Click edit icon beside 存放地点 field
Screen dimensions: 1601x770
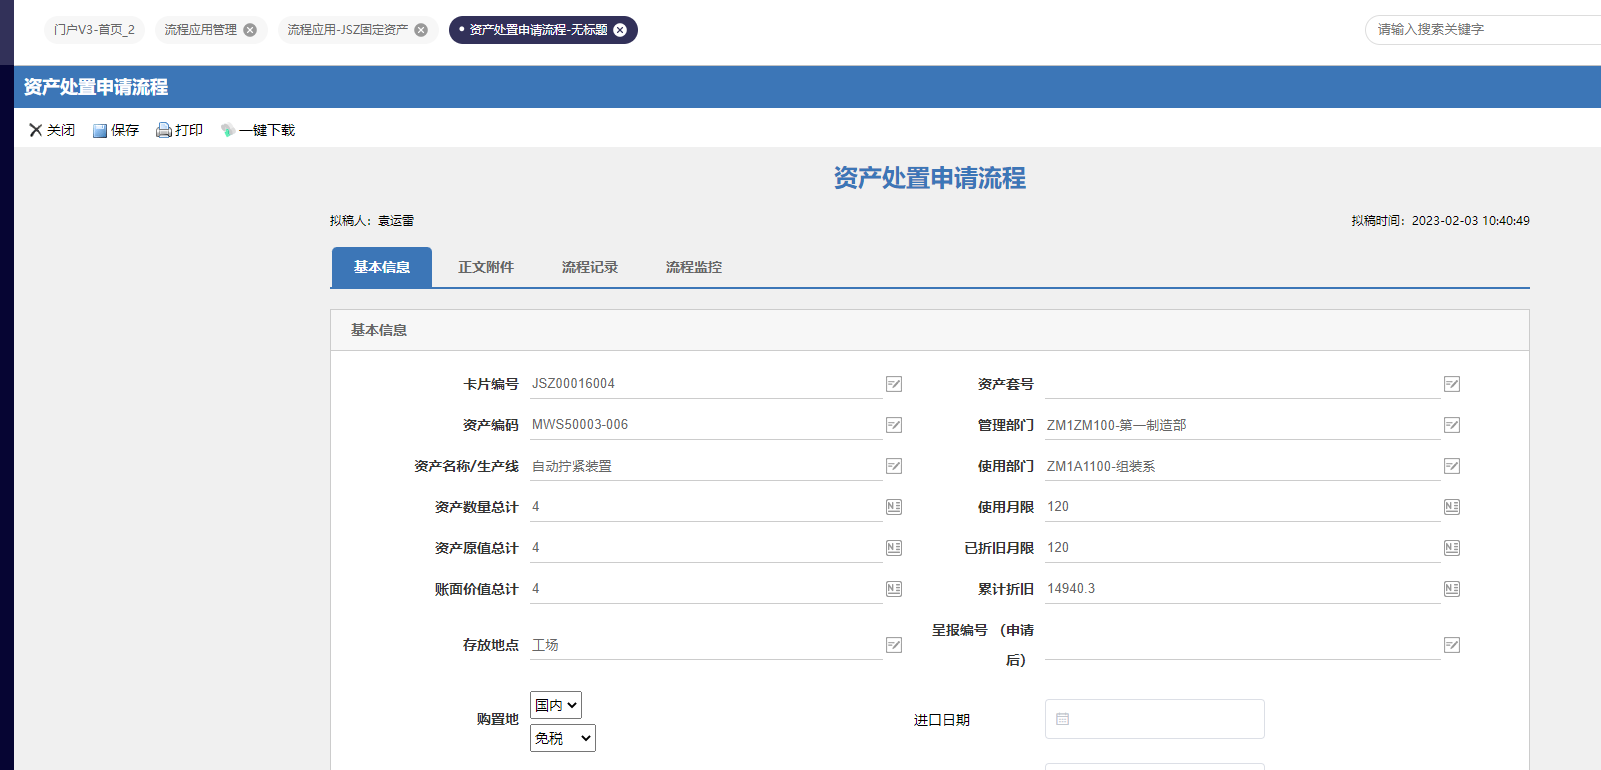[x=894, y=645]
